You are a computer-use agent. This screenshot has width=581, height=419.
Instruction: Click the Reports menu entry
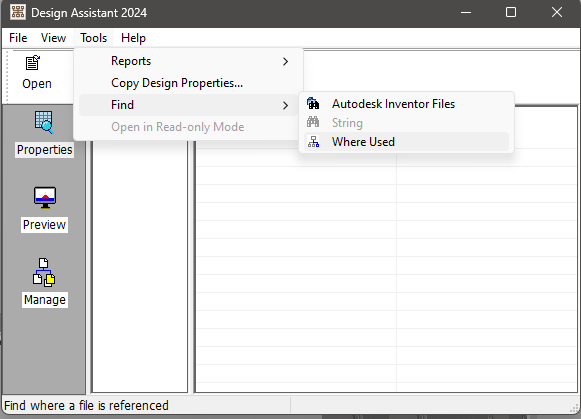coord(188,61)
